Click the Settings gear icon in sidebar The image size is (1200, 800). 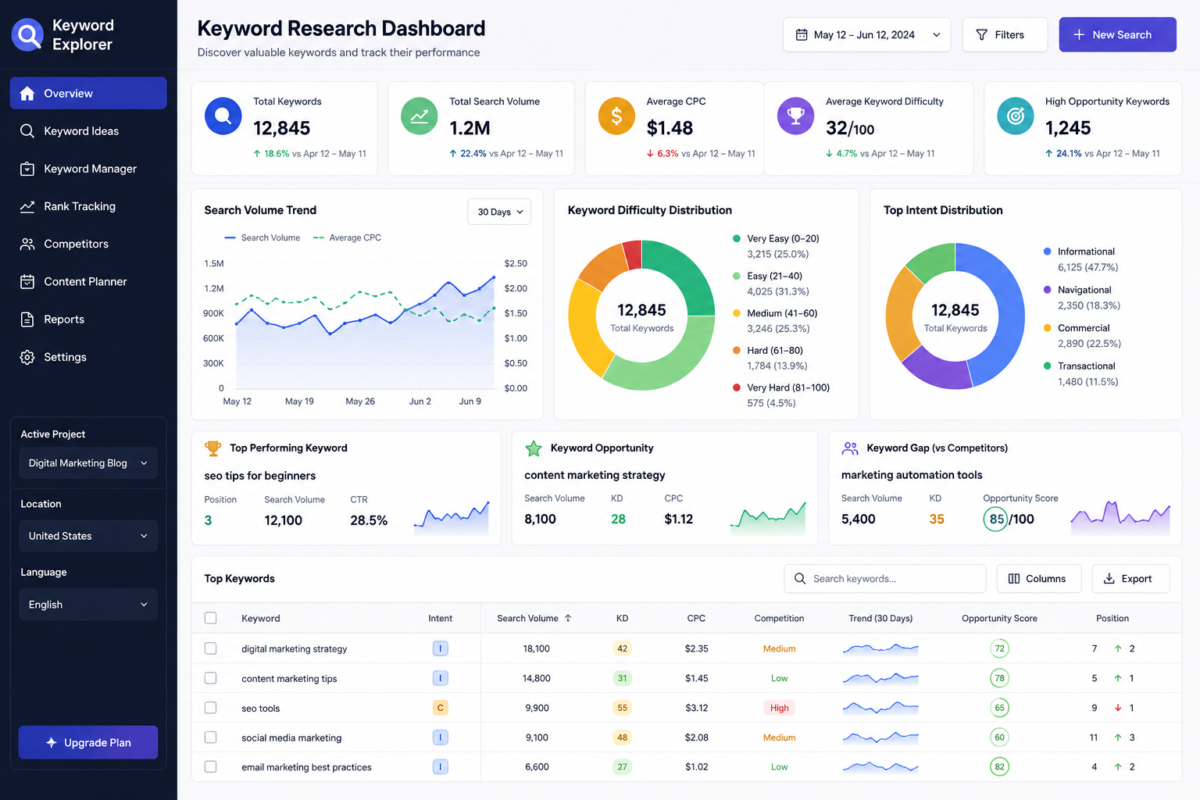[27, 357]
